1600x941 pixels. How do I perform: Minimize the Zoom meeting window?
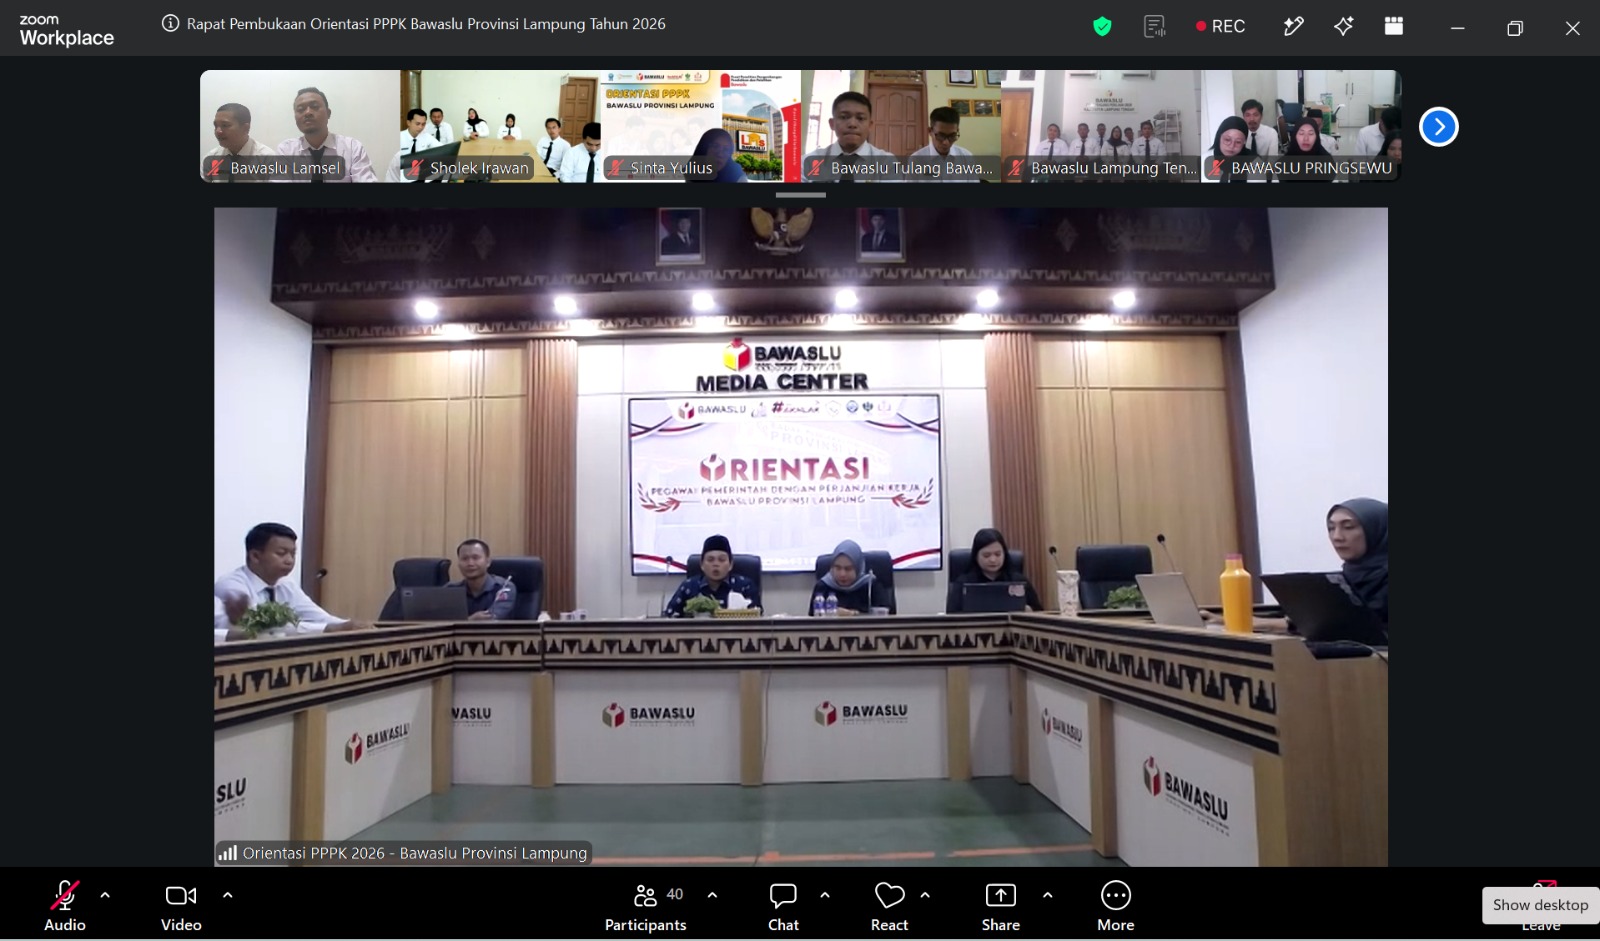(x=1458, y=28)
